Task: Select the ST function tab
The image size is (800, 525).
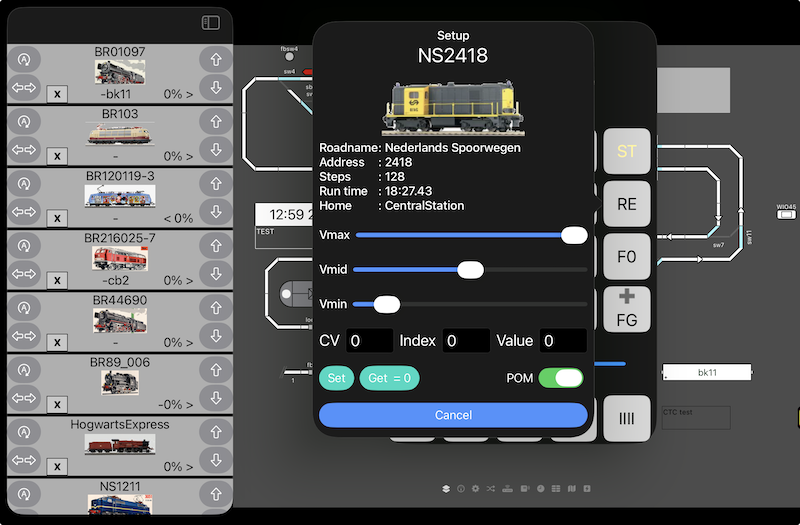Action: [x=626, y=152]
